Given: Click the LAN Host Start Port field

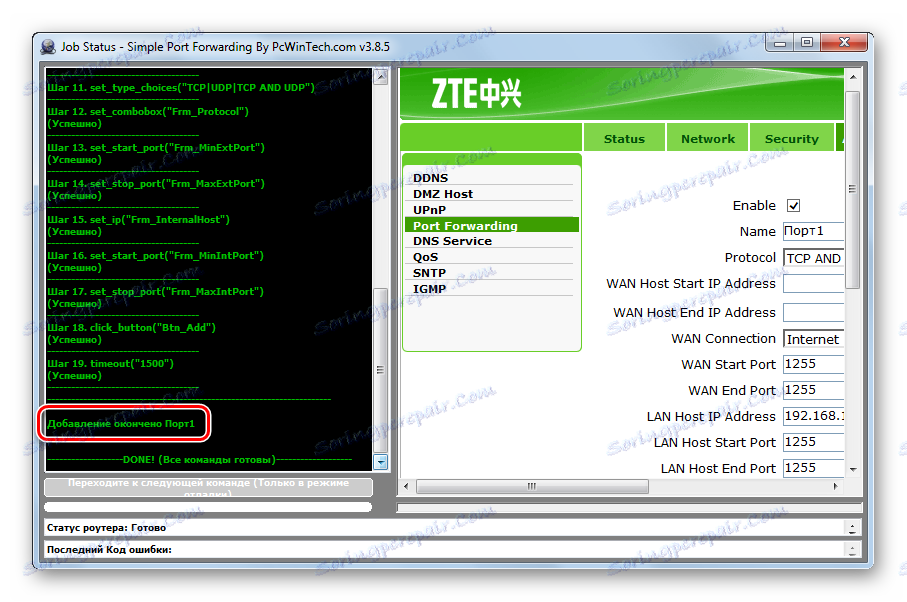Looking at the screenshot, I should pyautogui.click(x=813, y=442).
